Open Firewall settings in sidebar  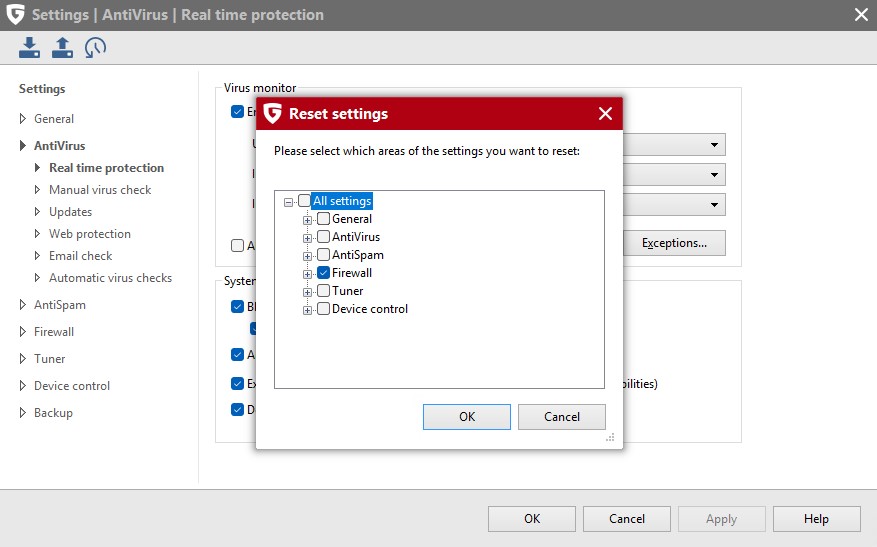click(54, 332)
